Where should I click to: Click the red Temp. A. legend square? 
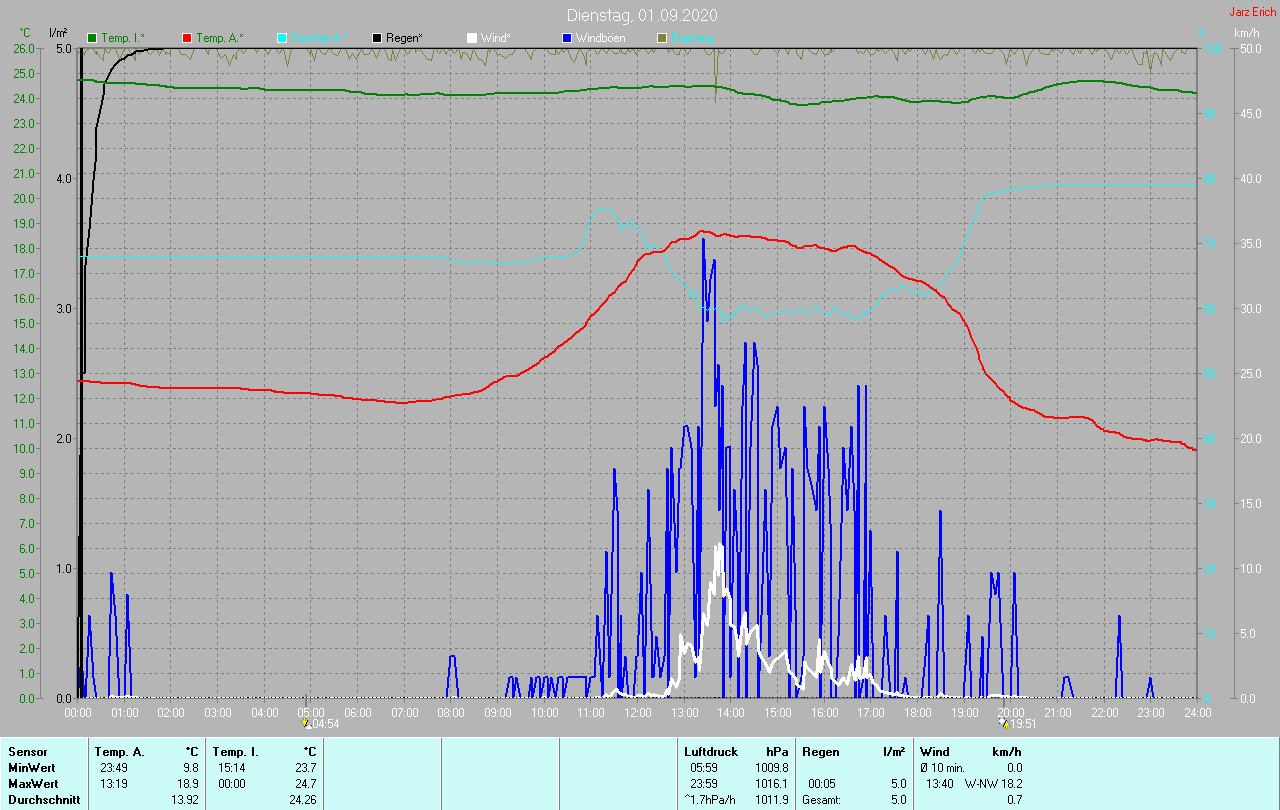point(187,38)
